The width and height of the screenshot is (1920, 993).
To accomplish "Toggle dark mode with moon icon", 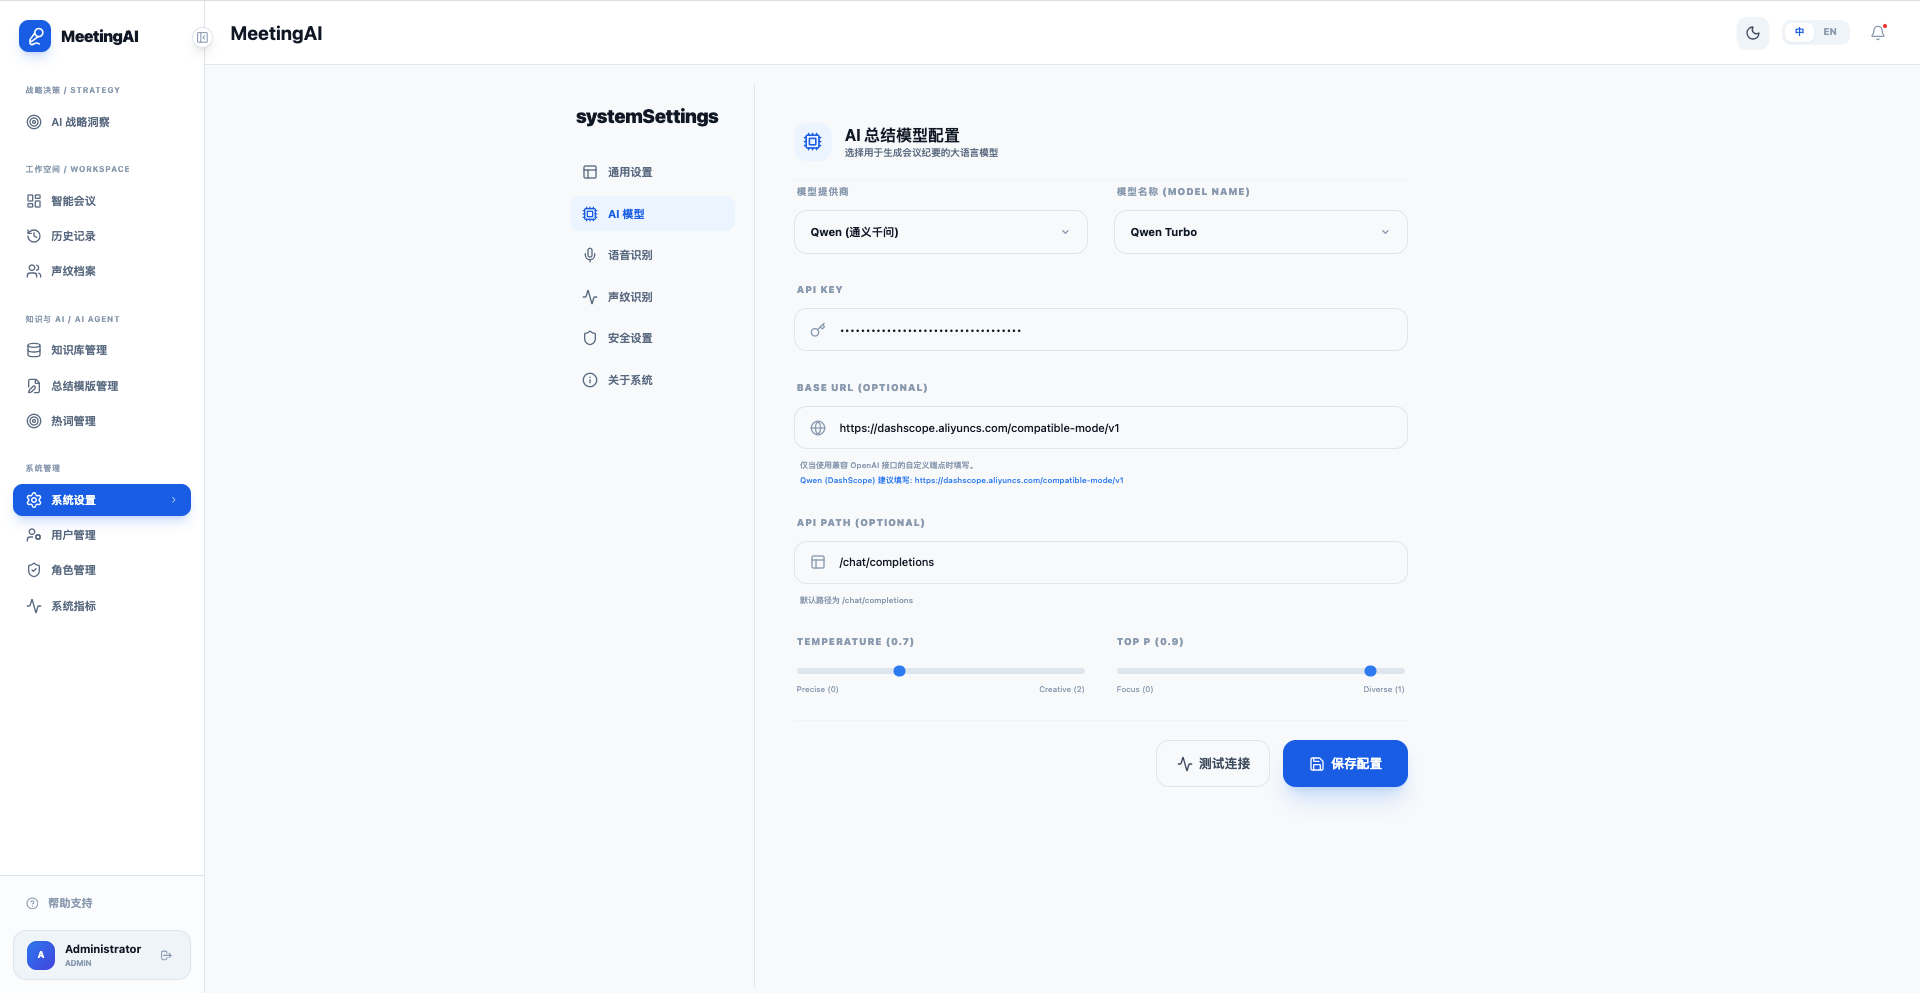I will point(1752,33).
